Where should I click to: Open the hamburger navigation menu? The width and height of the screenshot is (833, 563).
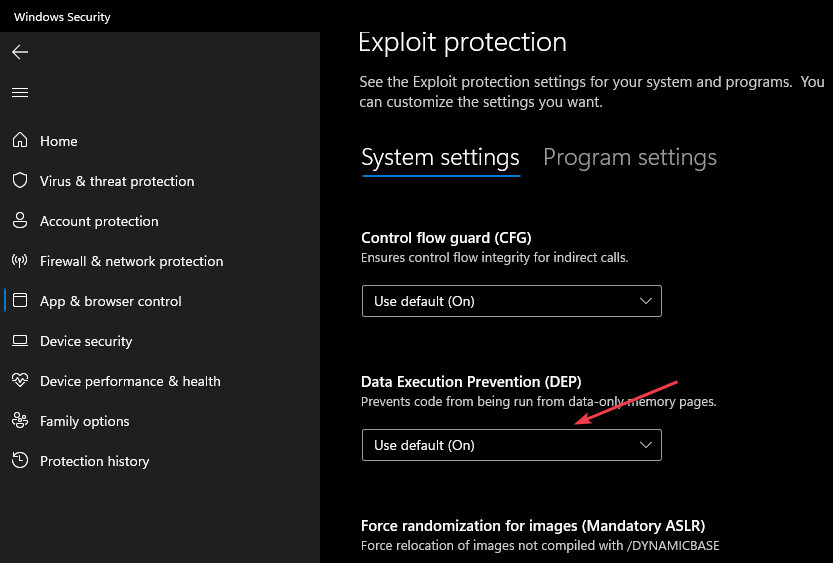pos(20,92)
